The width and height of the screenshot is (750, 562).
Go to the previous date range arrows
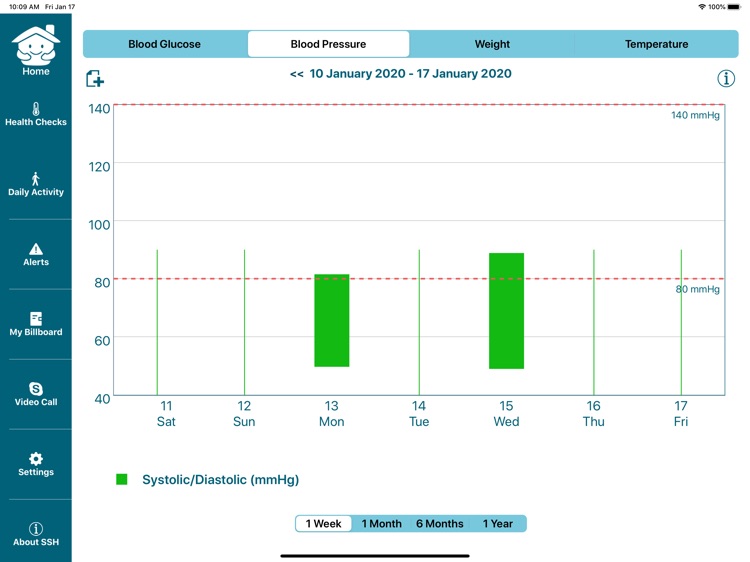click(x=297, y=74)
